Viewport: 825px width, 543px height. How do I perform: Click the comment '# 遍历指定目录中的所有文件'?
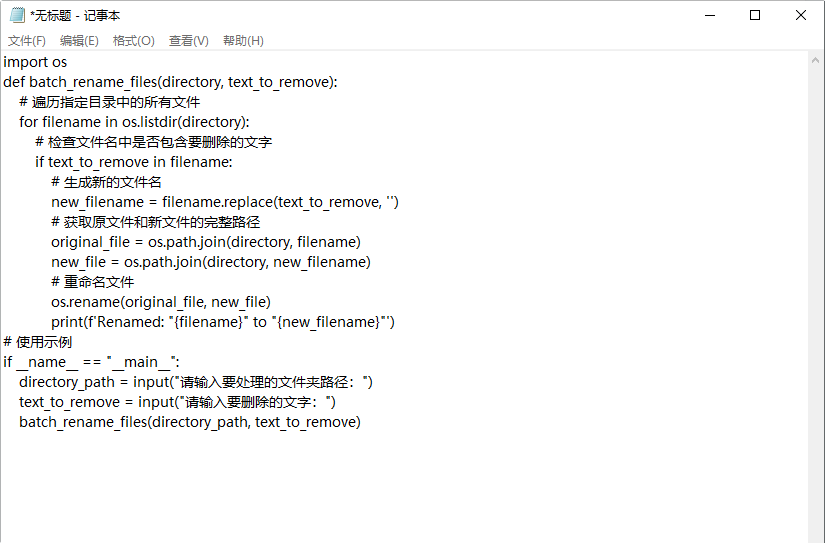coord(109,102)
